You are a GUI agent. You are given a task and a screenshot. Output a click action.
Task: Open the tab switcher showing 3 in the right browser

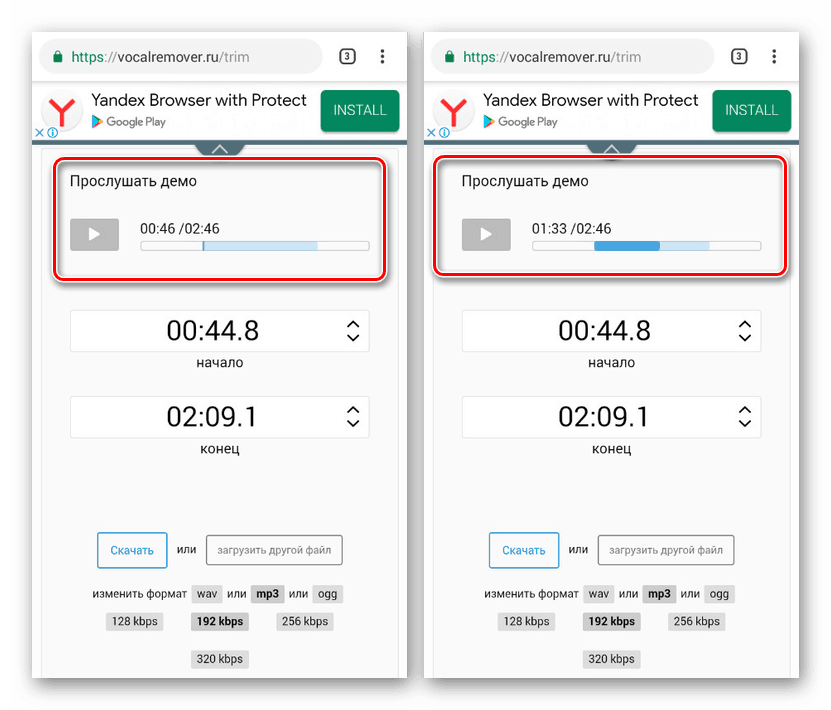[739, 56]
